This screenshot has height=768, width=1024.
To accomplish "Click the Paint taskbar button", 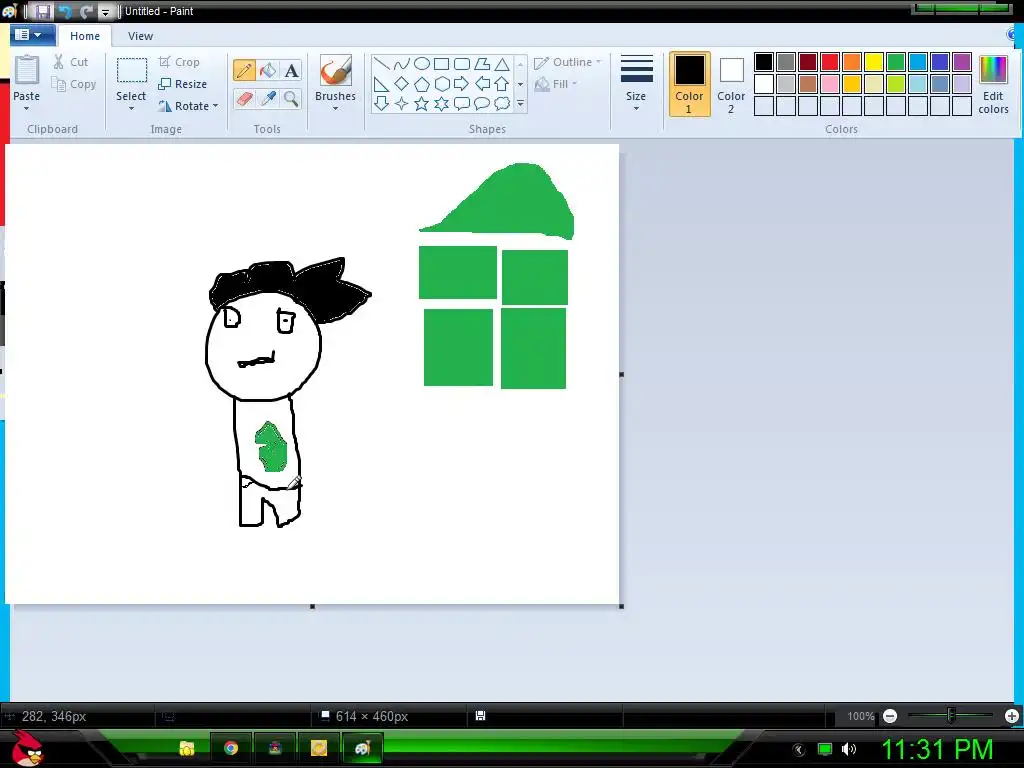I will click(362, 748).
